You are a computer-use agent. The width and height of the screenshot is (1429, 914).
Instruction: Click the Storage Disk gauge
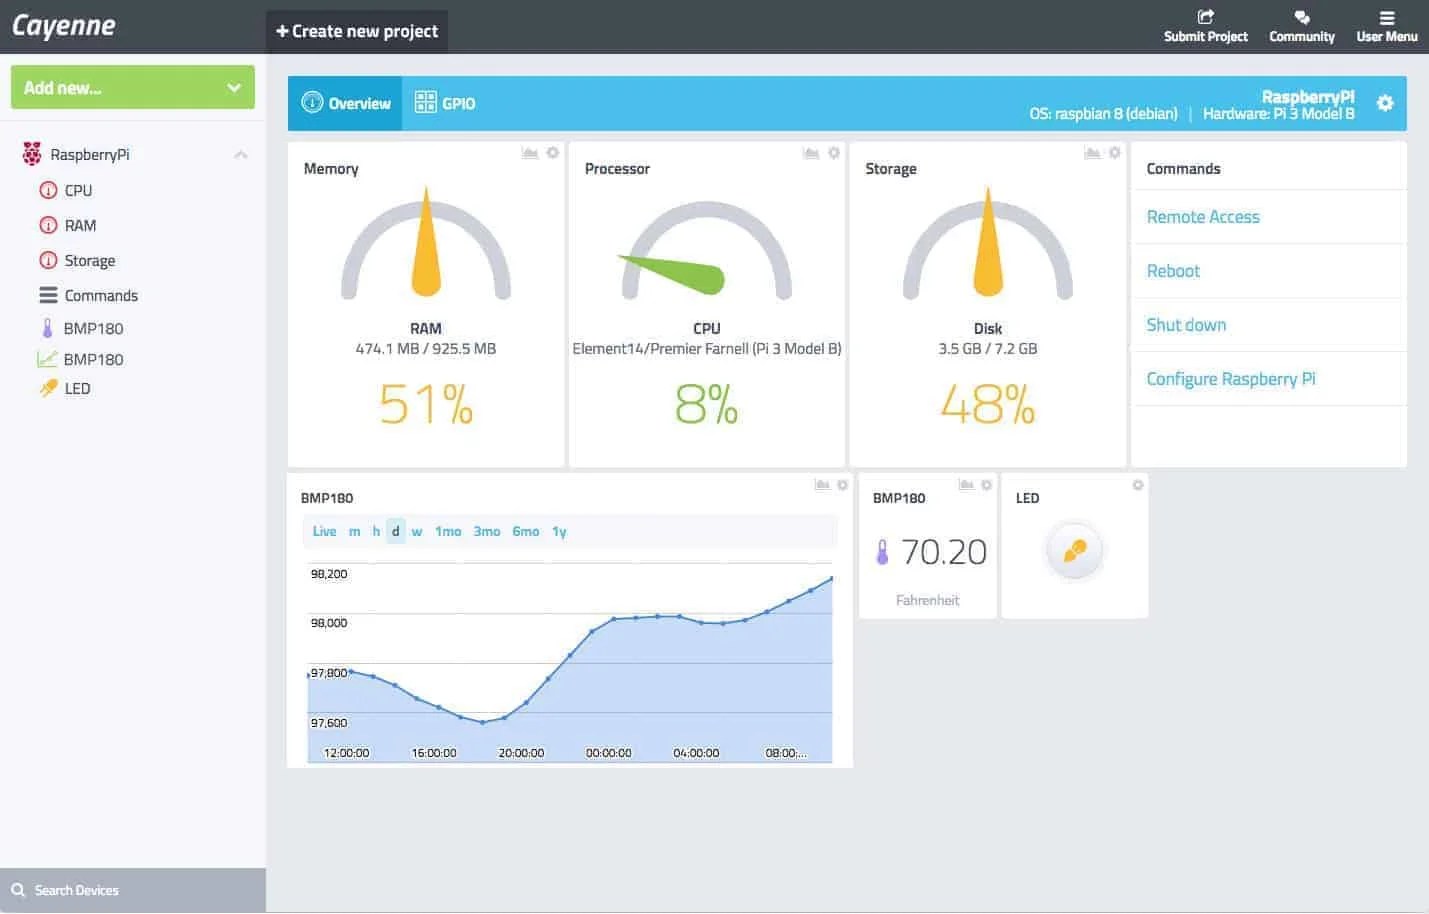point(988,243)
